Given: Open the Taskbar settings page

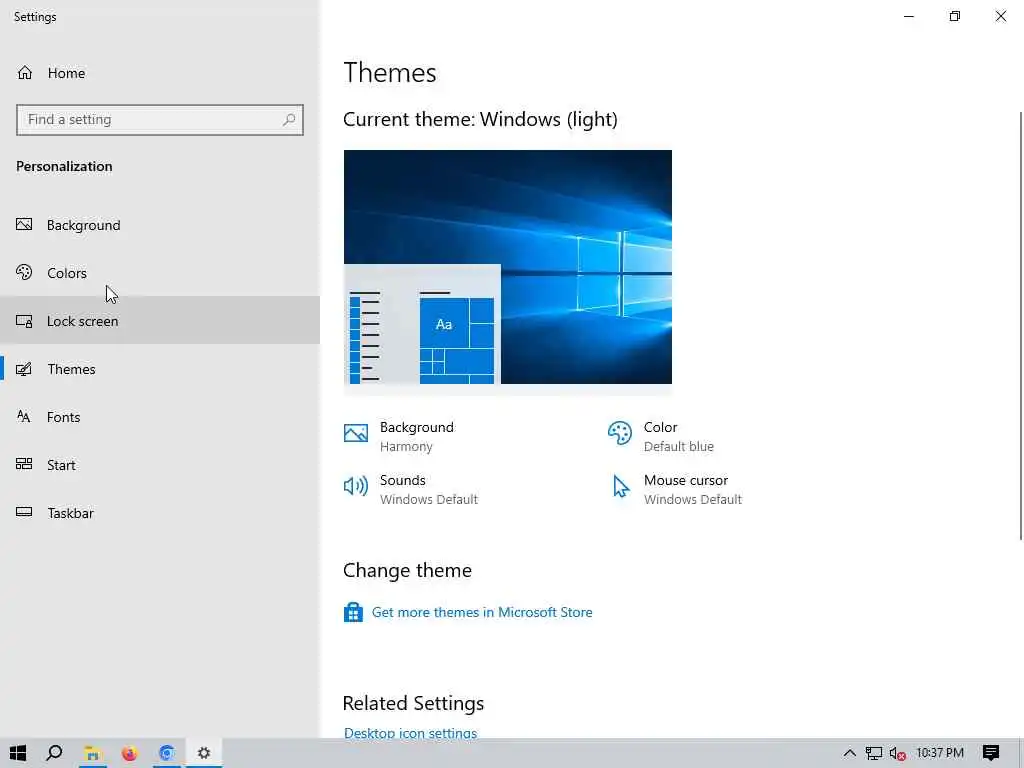Looking at the screenshot, I should click(x=160, y=513).
